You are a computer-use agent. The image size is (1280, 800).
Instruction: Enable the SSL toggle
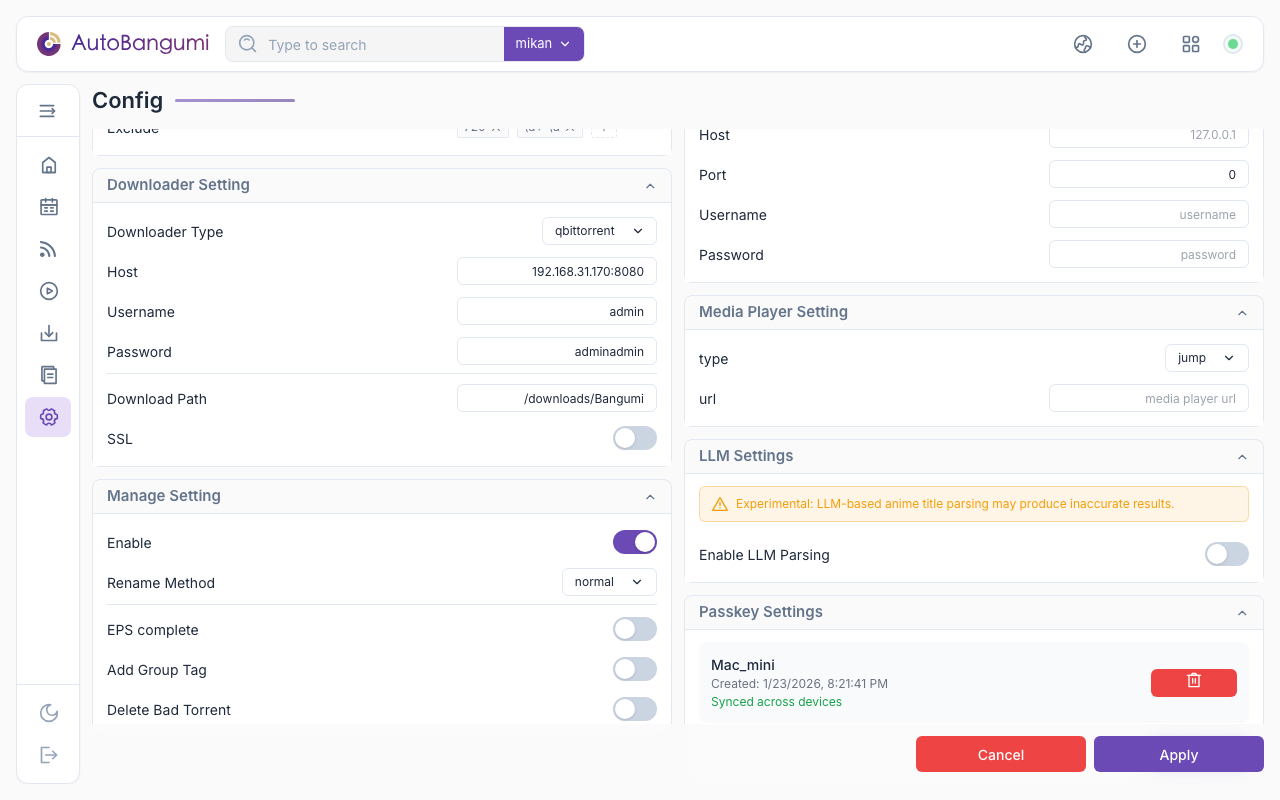tap(634, 438)
